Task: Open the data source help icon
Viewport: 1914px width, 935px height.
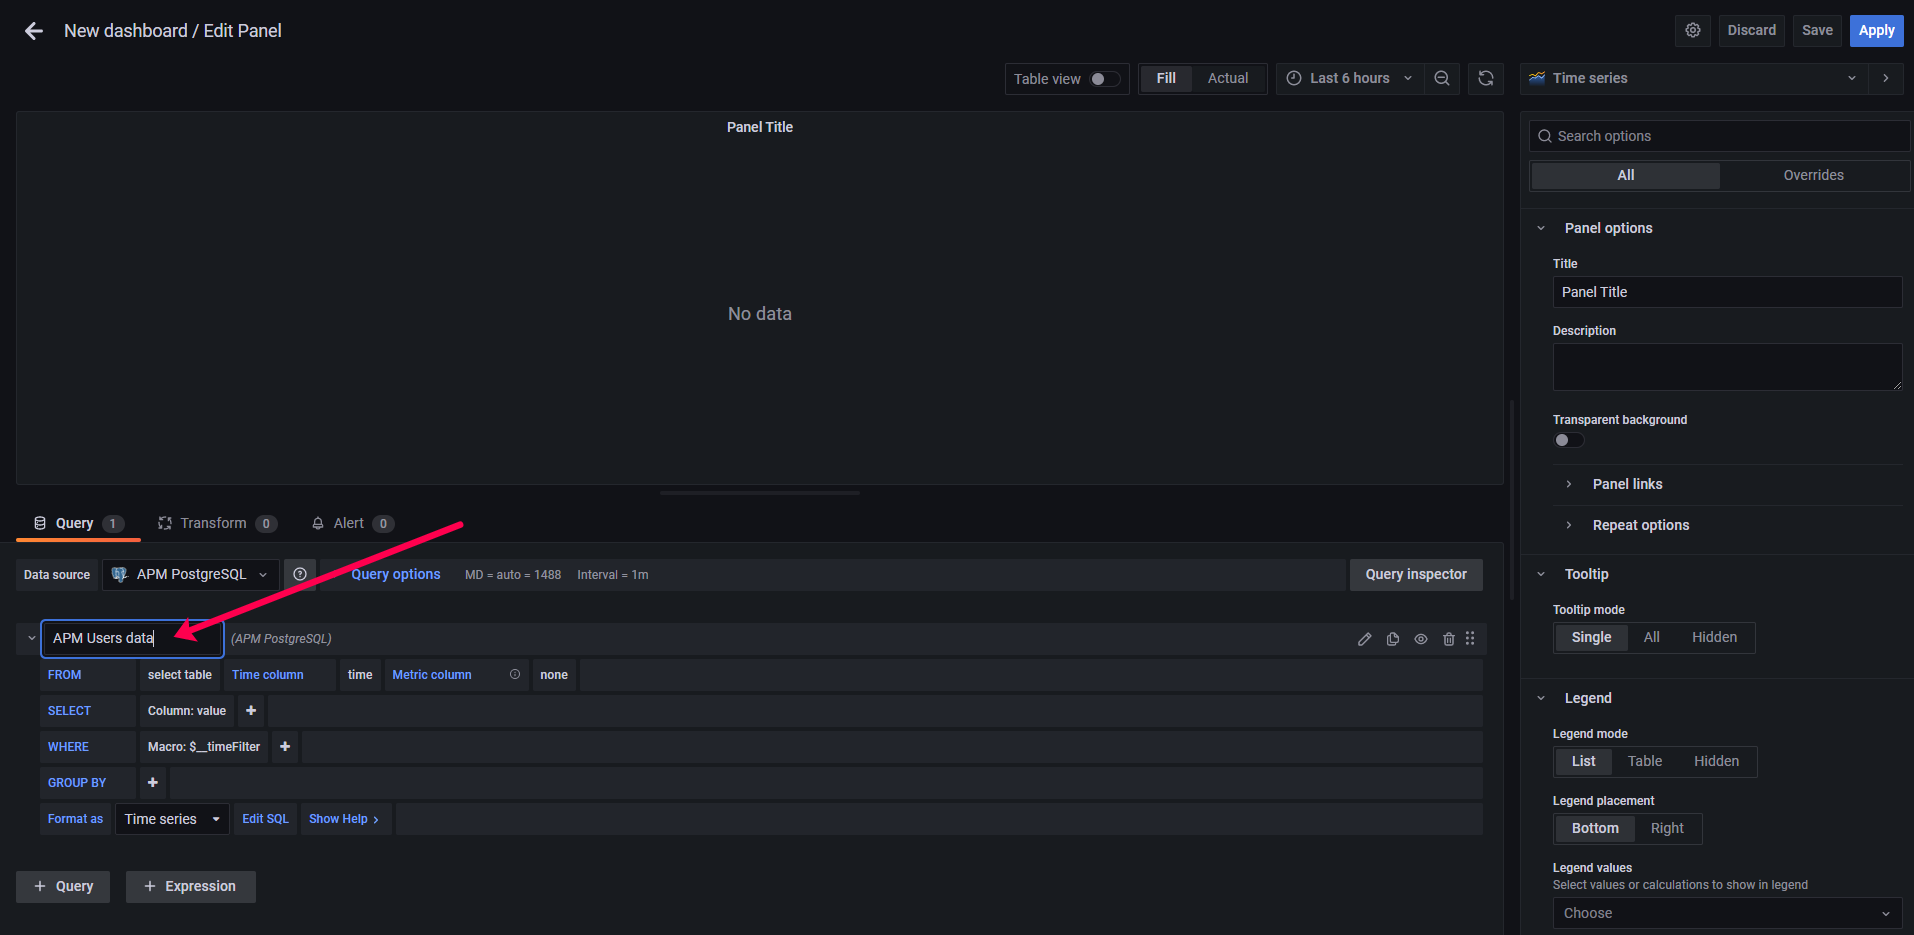Action: pos(300,574)
